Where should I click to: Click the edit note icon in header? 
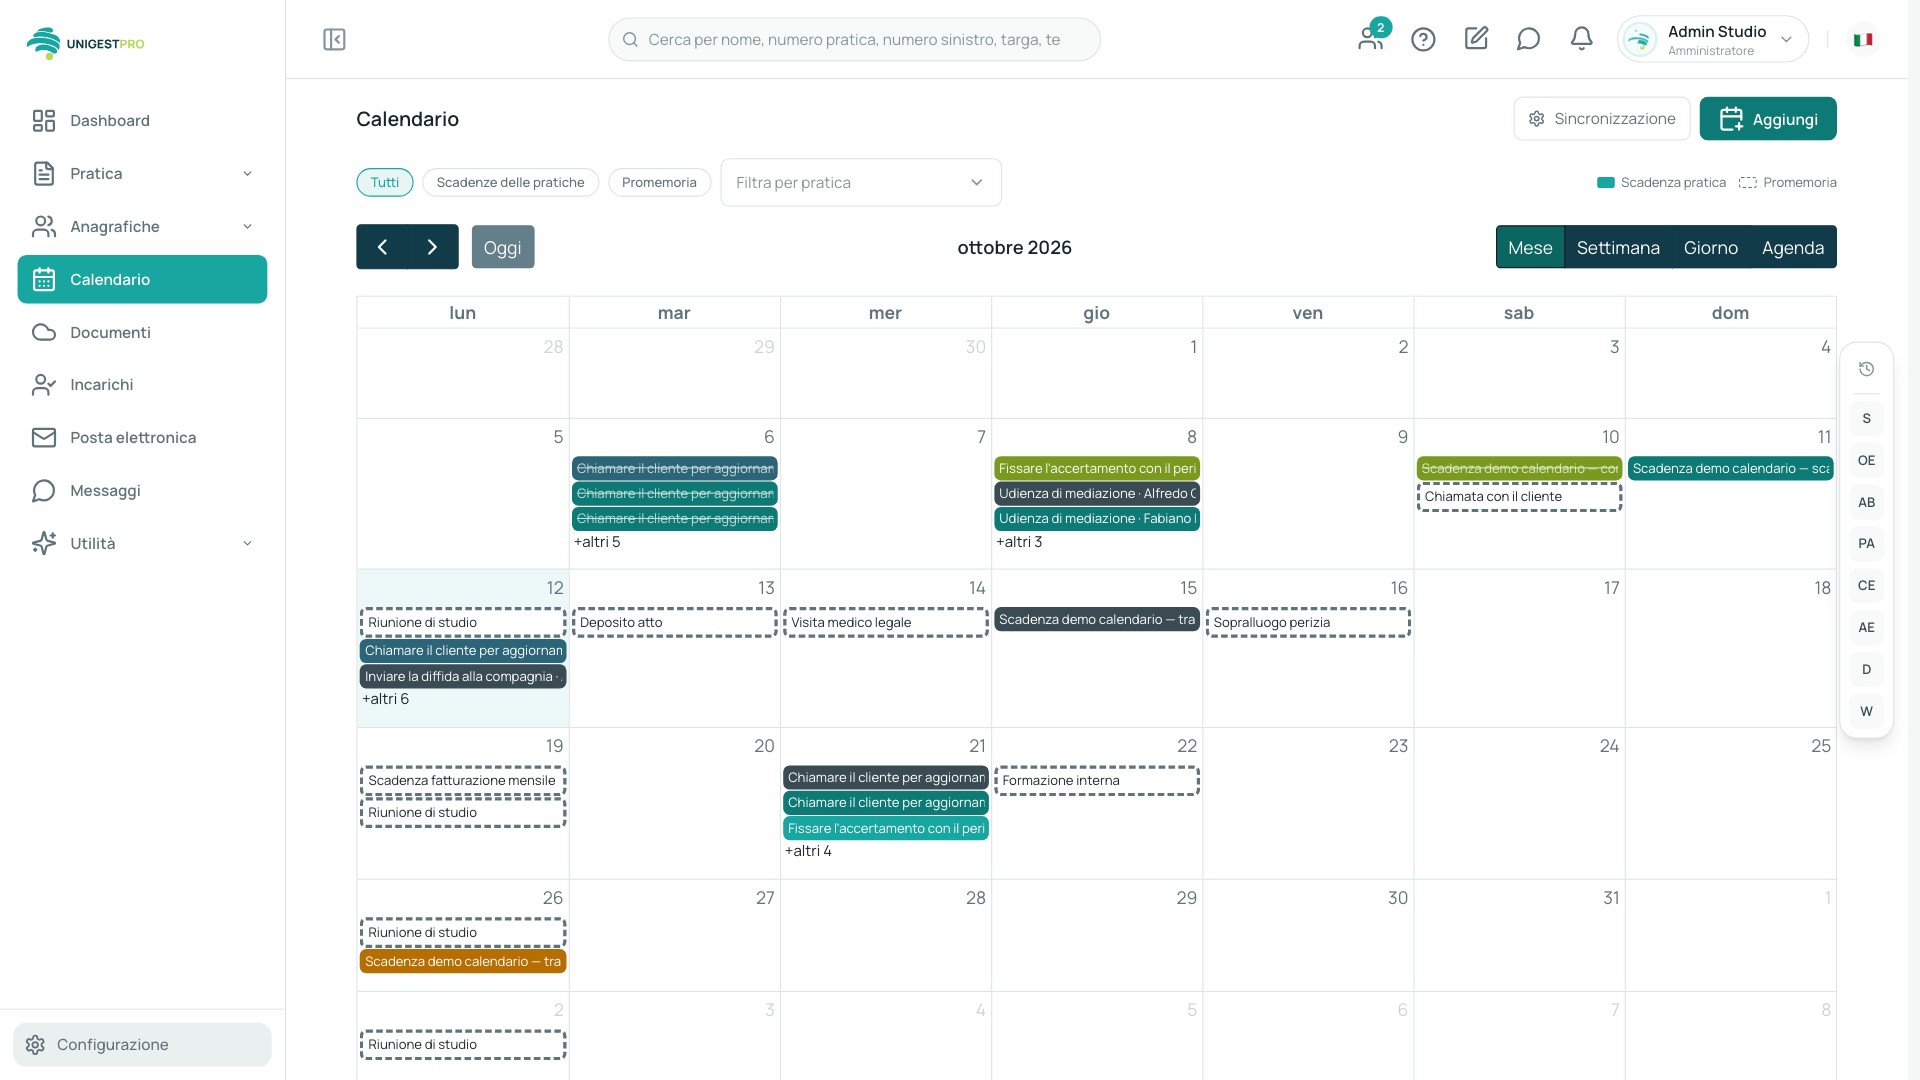point(1476,38)
